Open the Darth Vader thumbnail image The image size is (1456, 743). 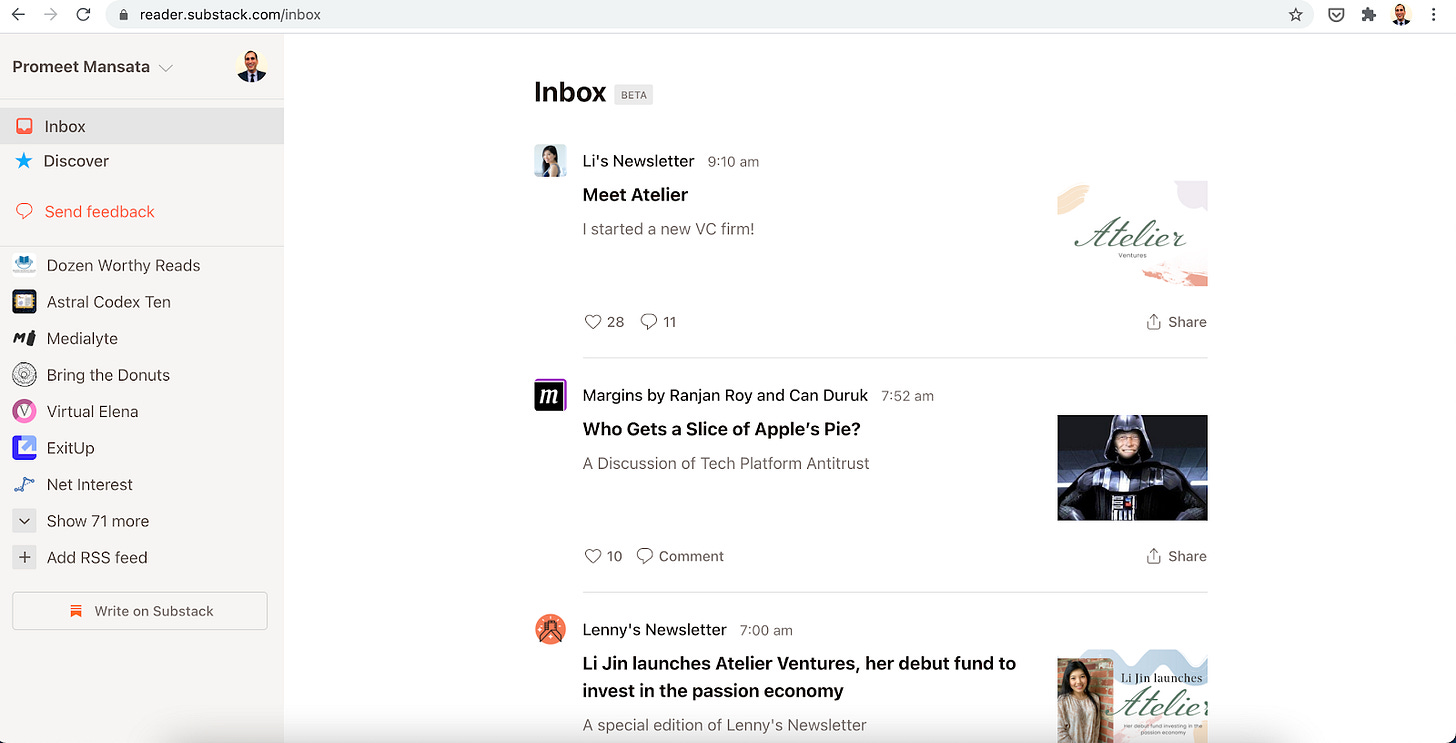(x=1132, y=468)
